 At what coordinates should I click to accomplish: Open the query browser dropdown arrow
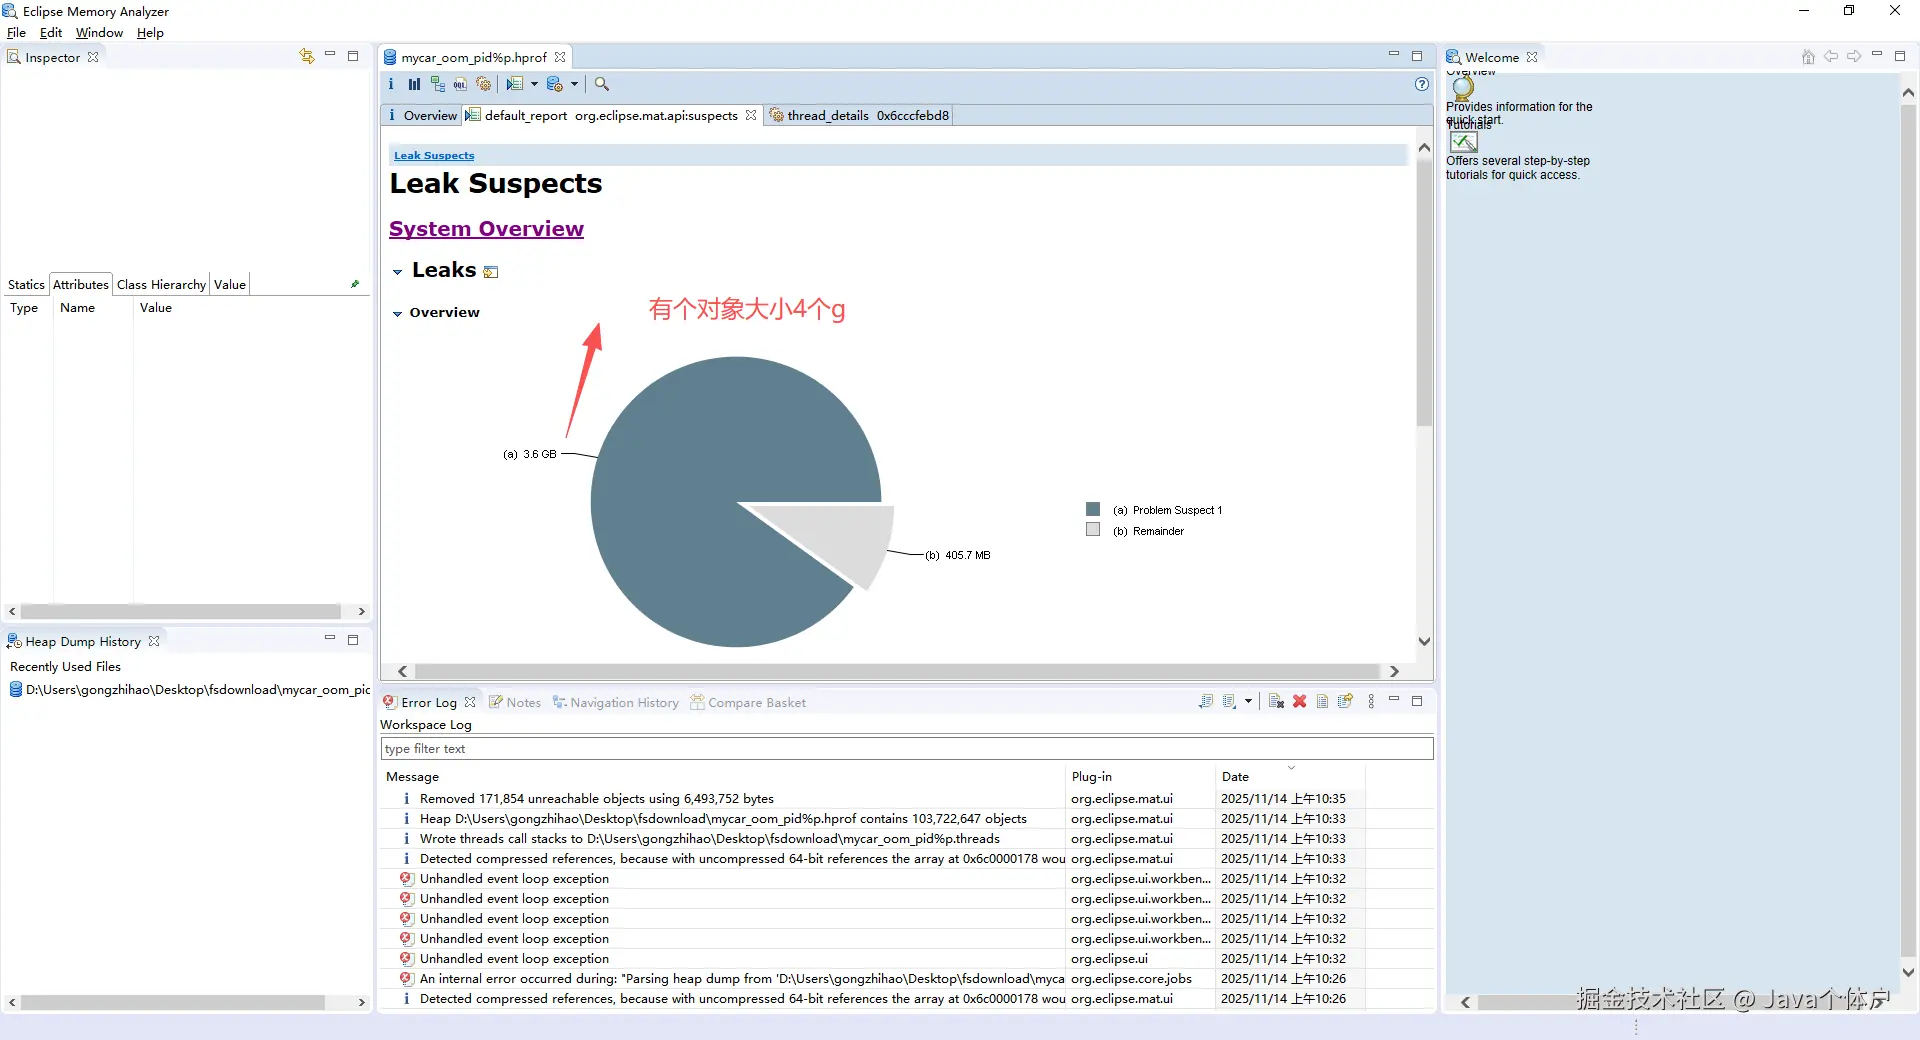click(x=574, y=85)
